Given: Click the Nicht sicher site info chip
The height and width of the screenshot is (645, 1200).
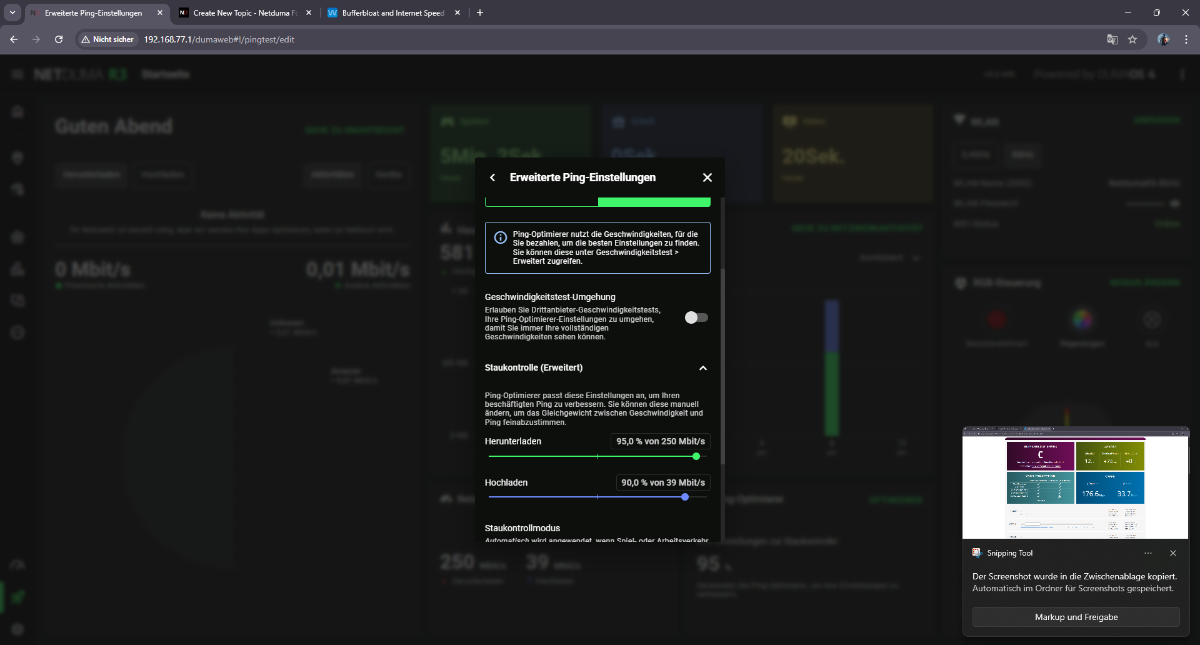Looking at the screenshot, I should pyautogui.click(x=107, y=39).
